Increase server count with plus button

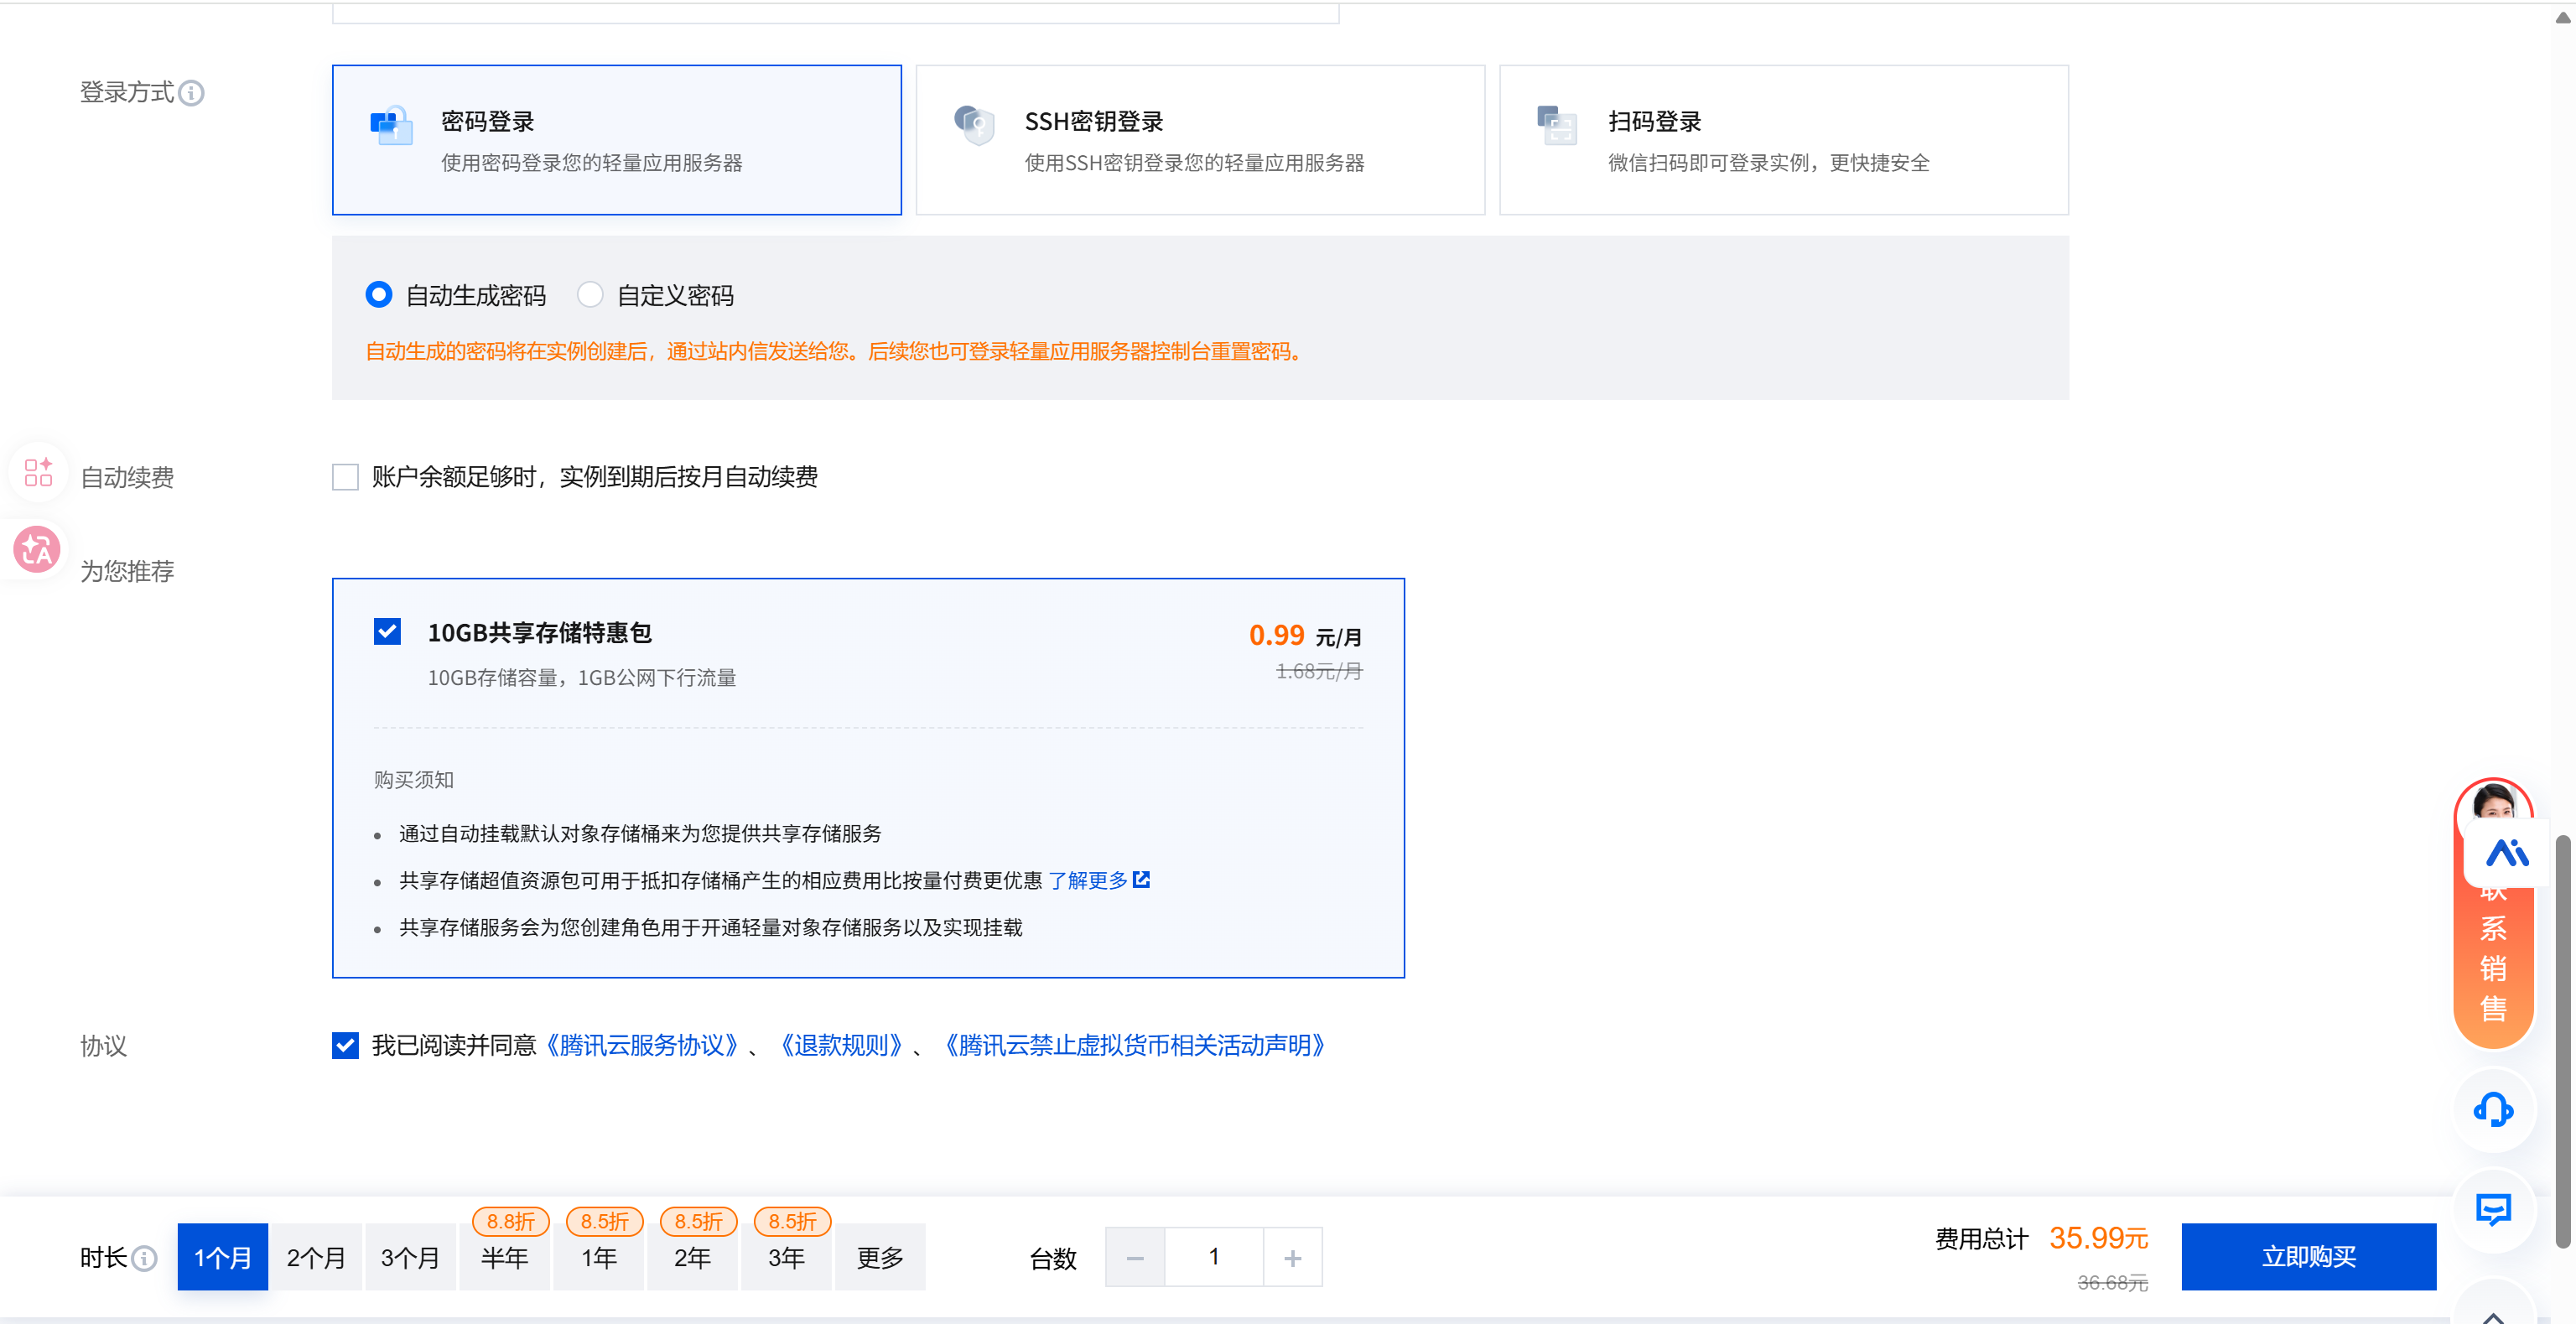coord(1292,1258)
